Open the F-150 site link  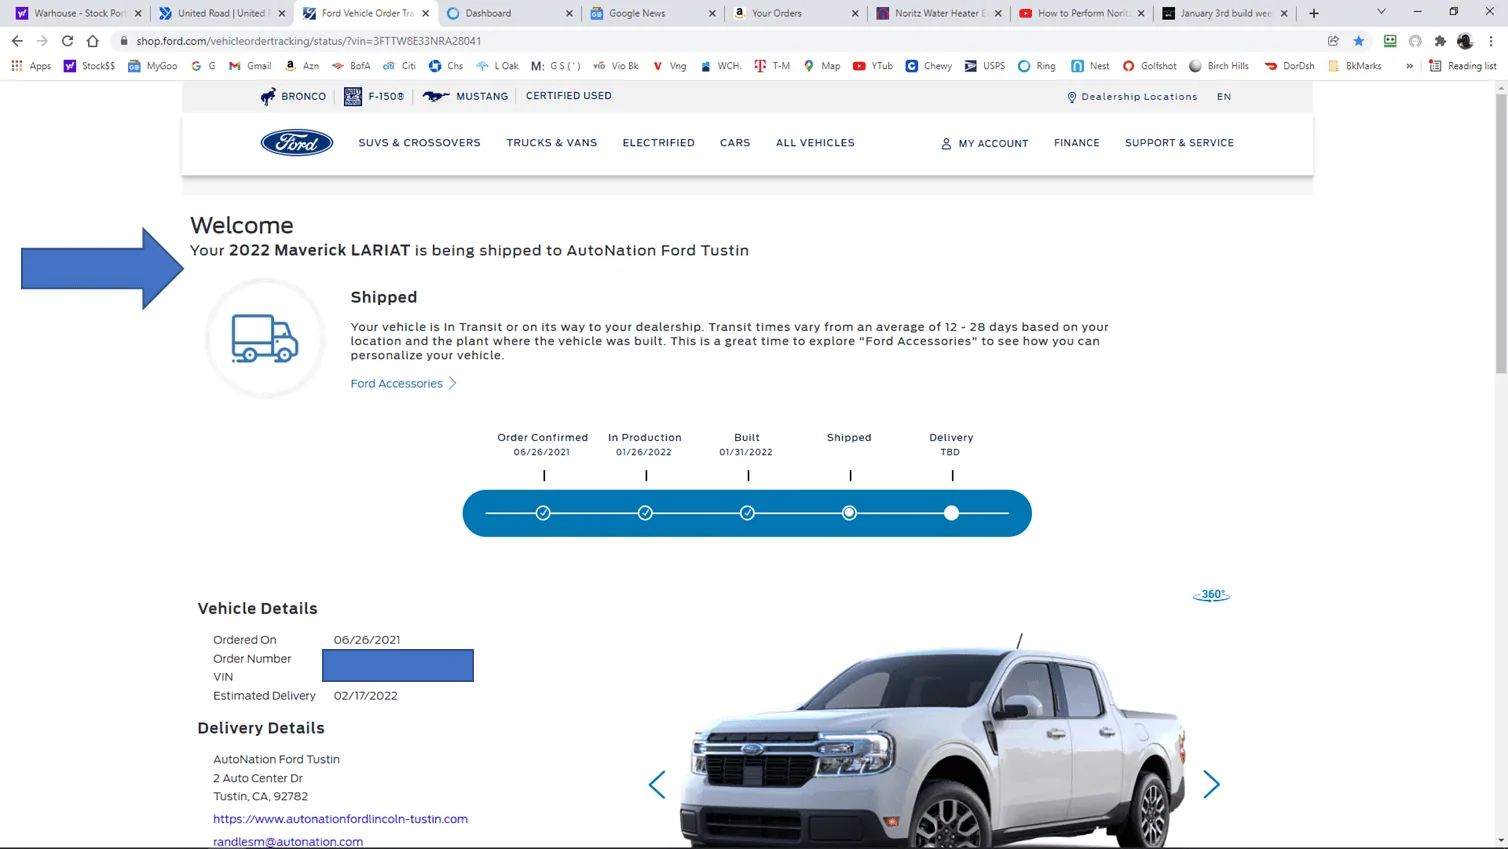374,96
